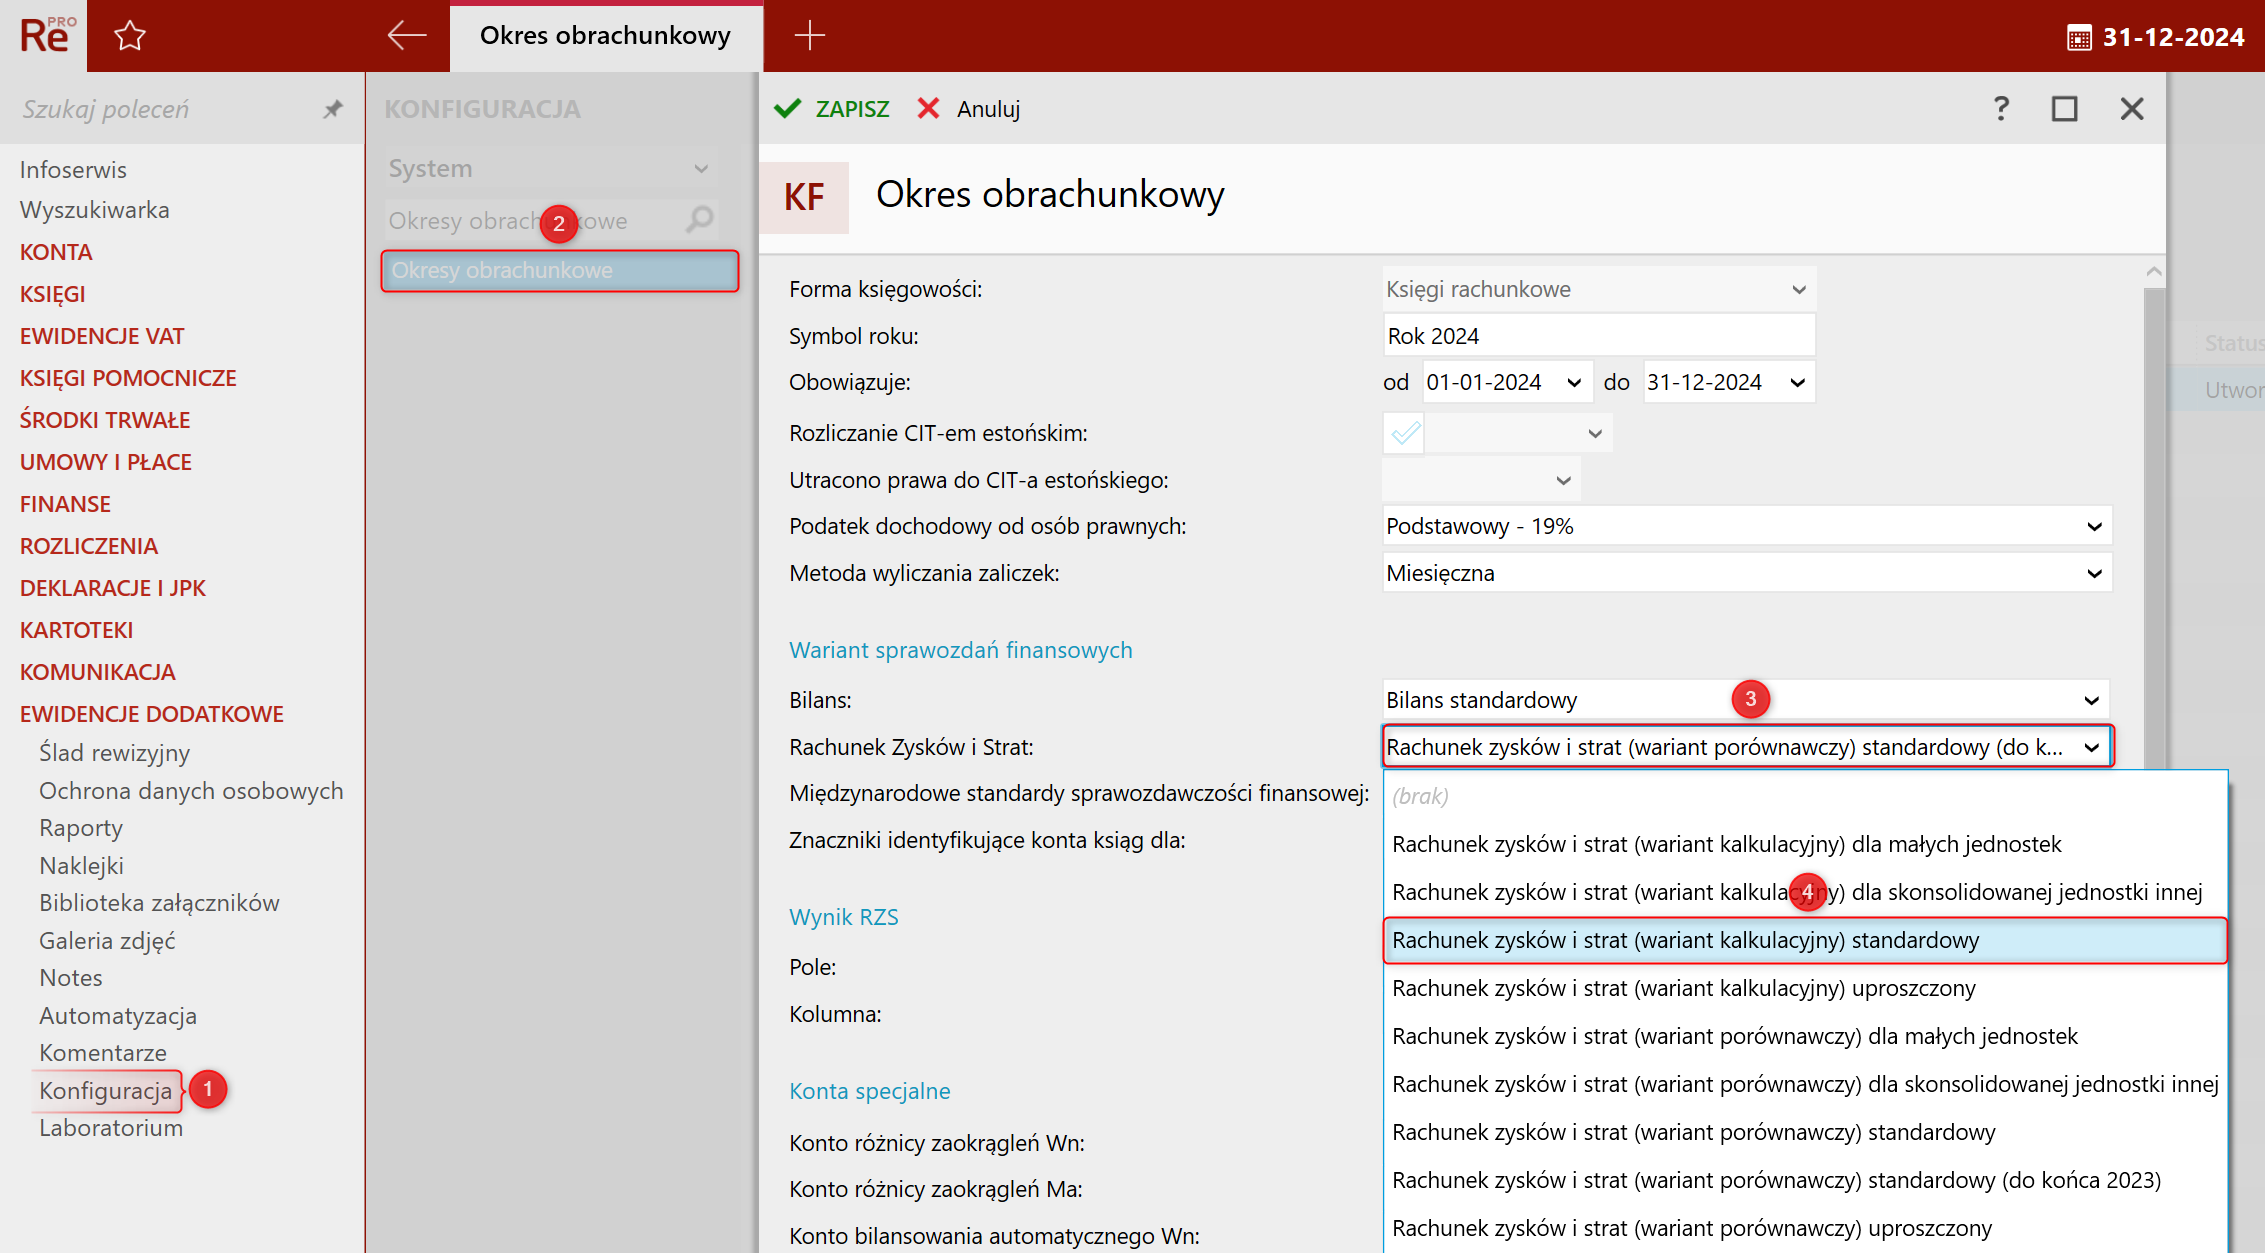
Task: Open the ROZLICZENIA section
Action: point(89,546)
